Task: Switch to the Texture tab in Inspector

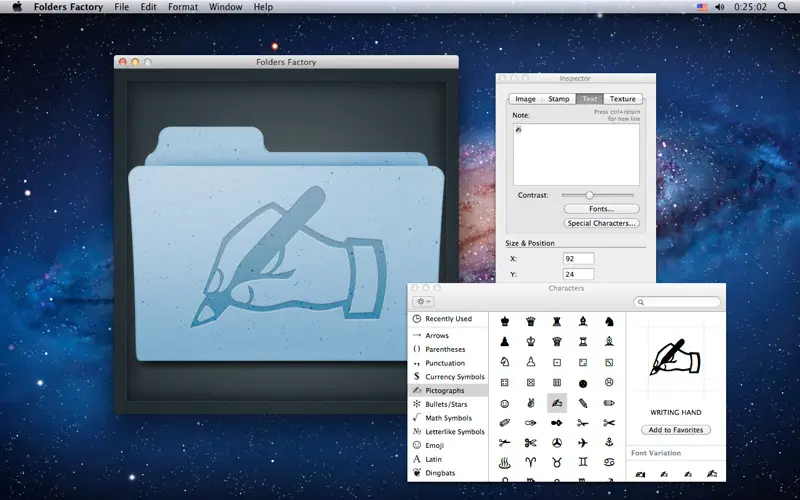Action: [622, 99]
